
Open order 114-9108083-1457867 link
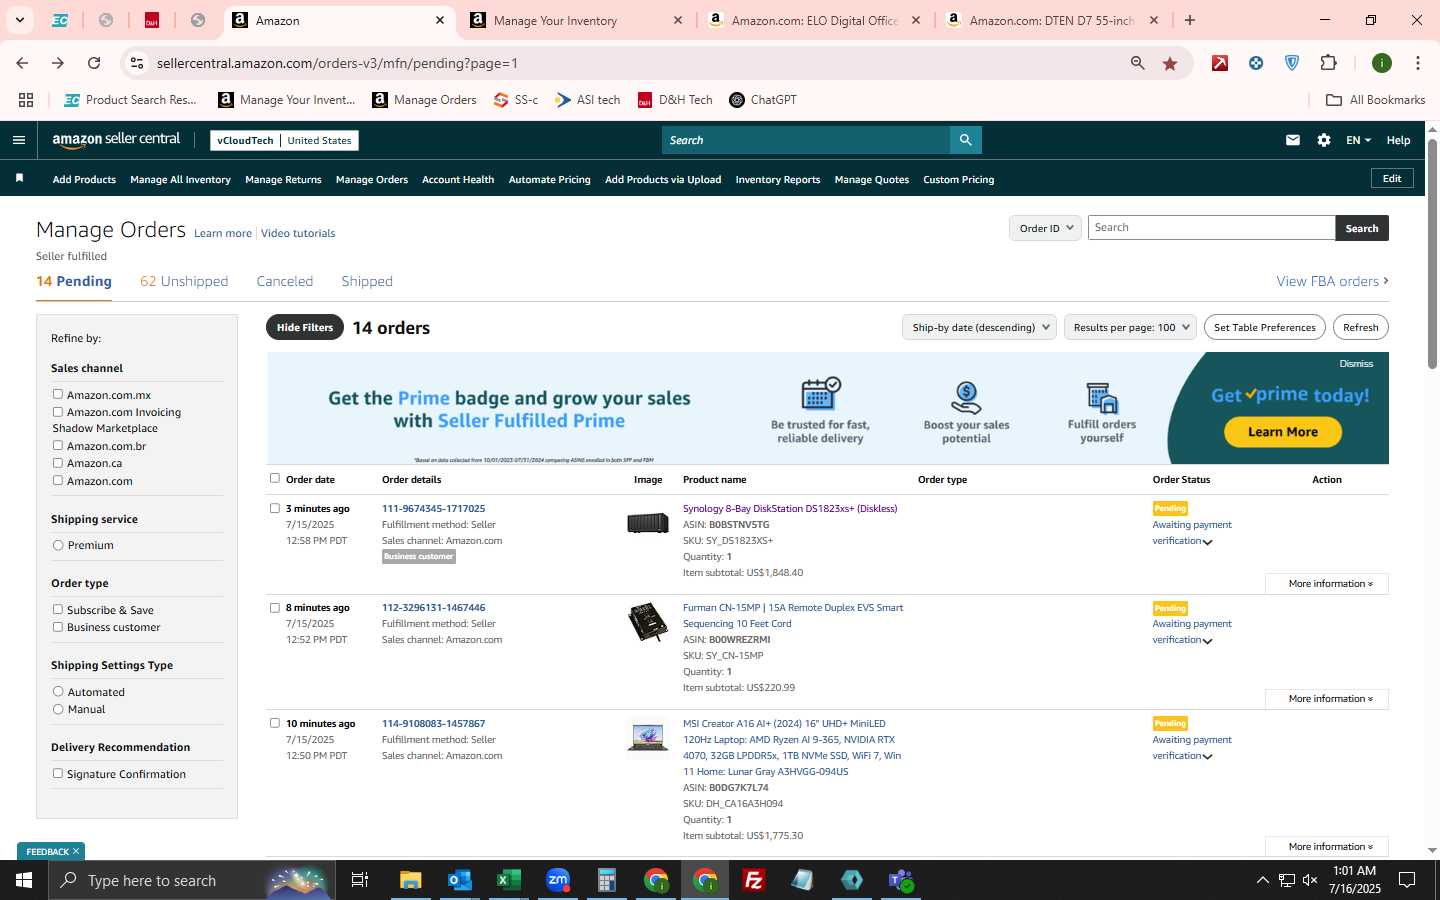pos(433,723)
